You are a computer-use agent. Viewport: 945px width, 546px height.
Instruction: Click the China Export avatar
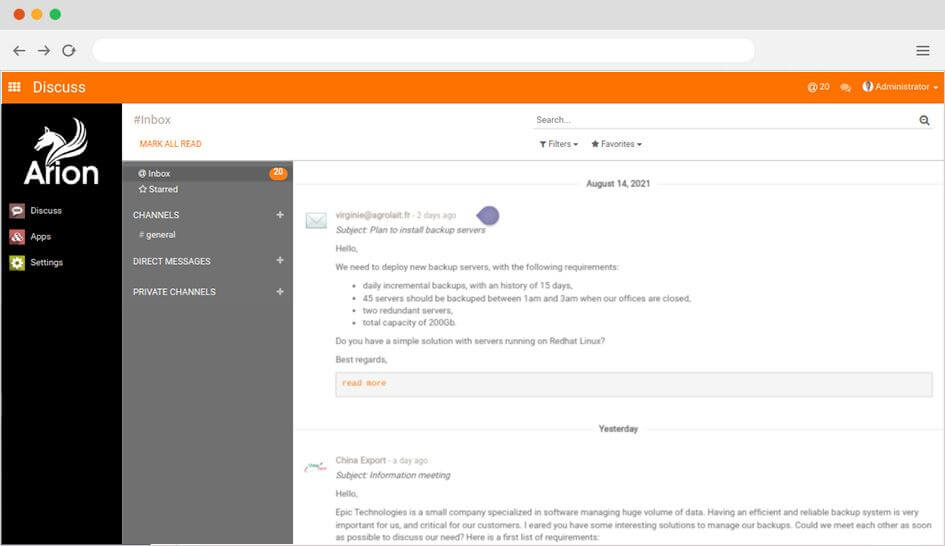(316, 466)
